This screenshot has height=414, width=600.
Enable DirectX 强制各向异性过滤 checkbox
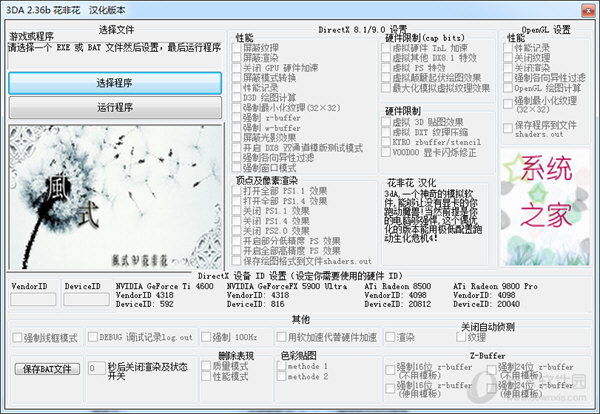[x=236, y=158]
